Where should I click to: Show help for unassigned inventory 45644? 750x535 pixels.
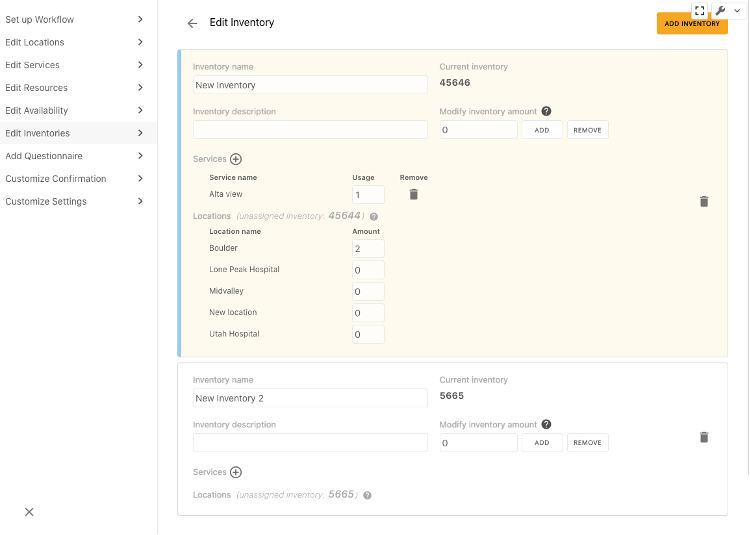[374, 217]
